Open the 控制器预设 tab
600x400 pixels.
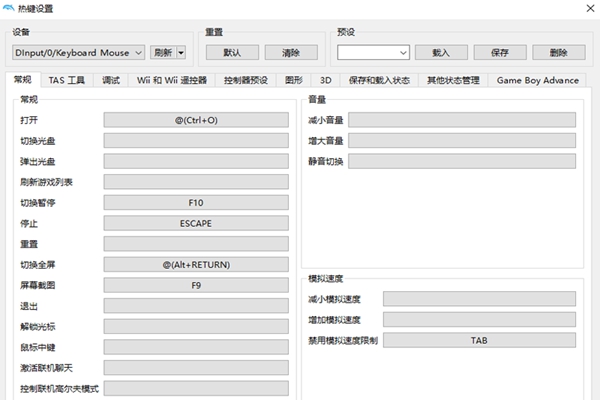[246, 80]
